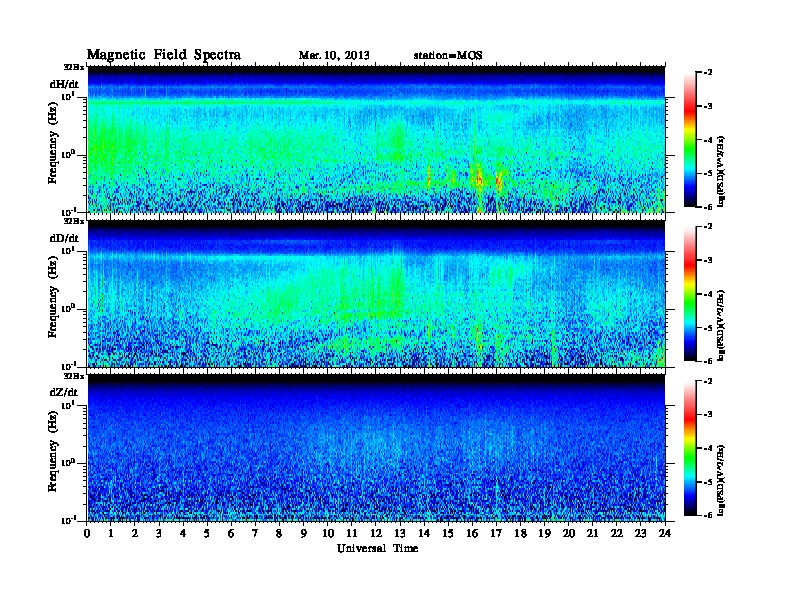Click the dH/dt panel color scale bar
This screenshot has height=612, width=792.
coord(690,140)
